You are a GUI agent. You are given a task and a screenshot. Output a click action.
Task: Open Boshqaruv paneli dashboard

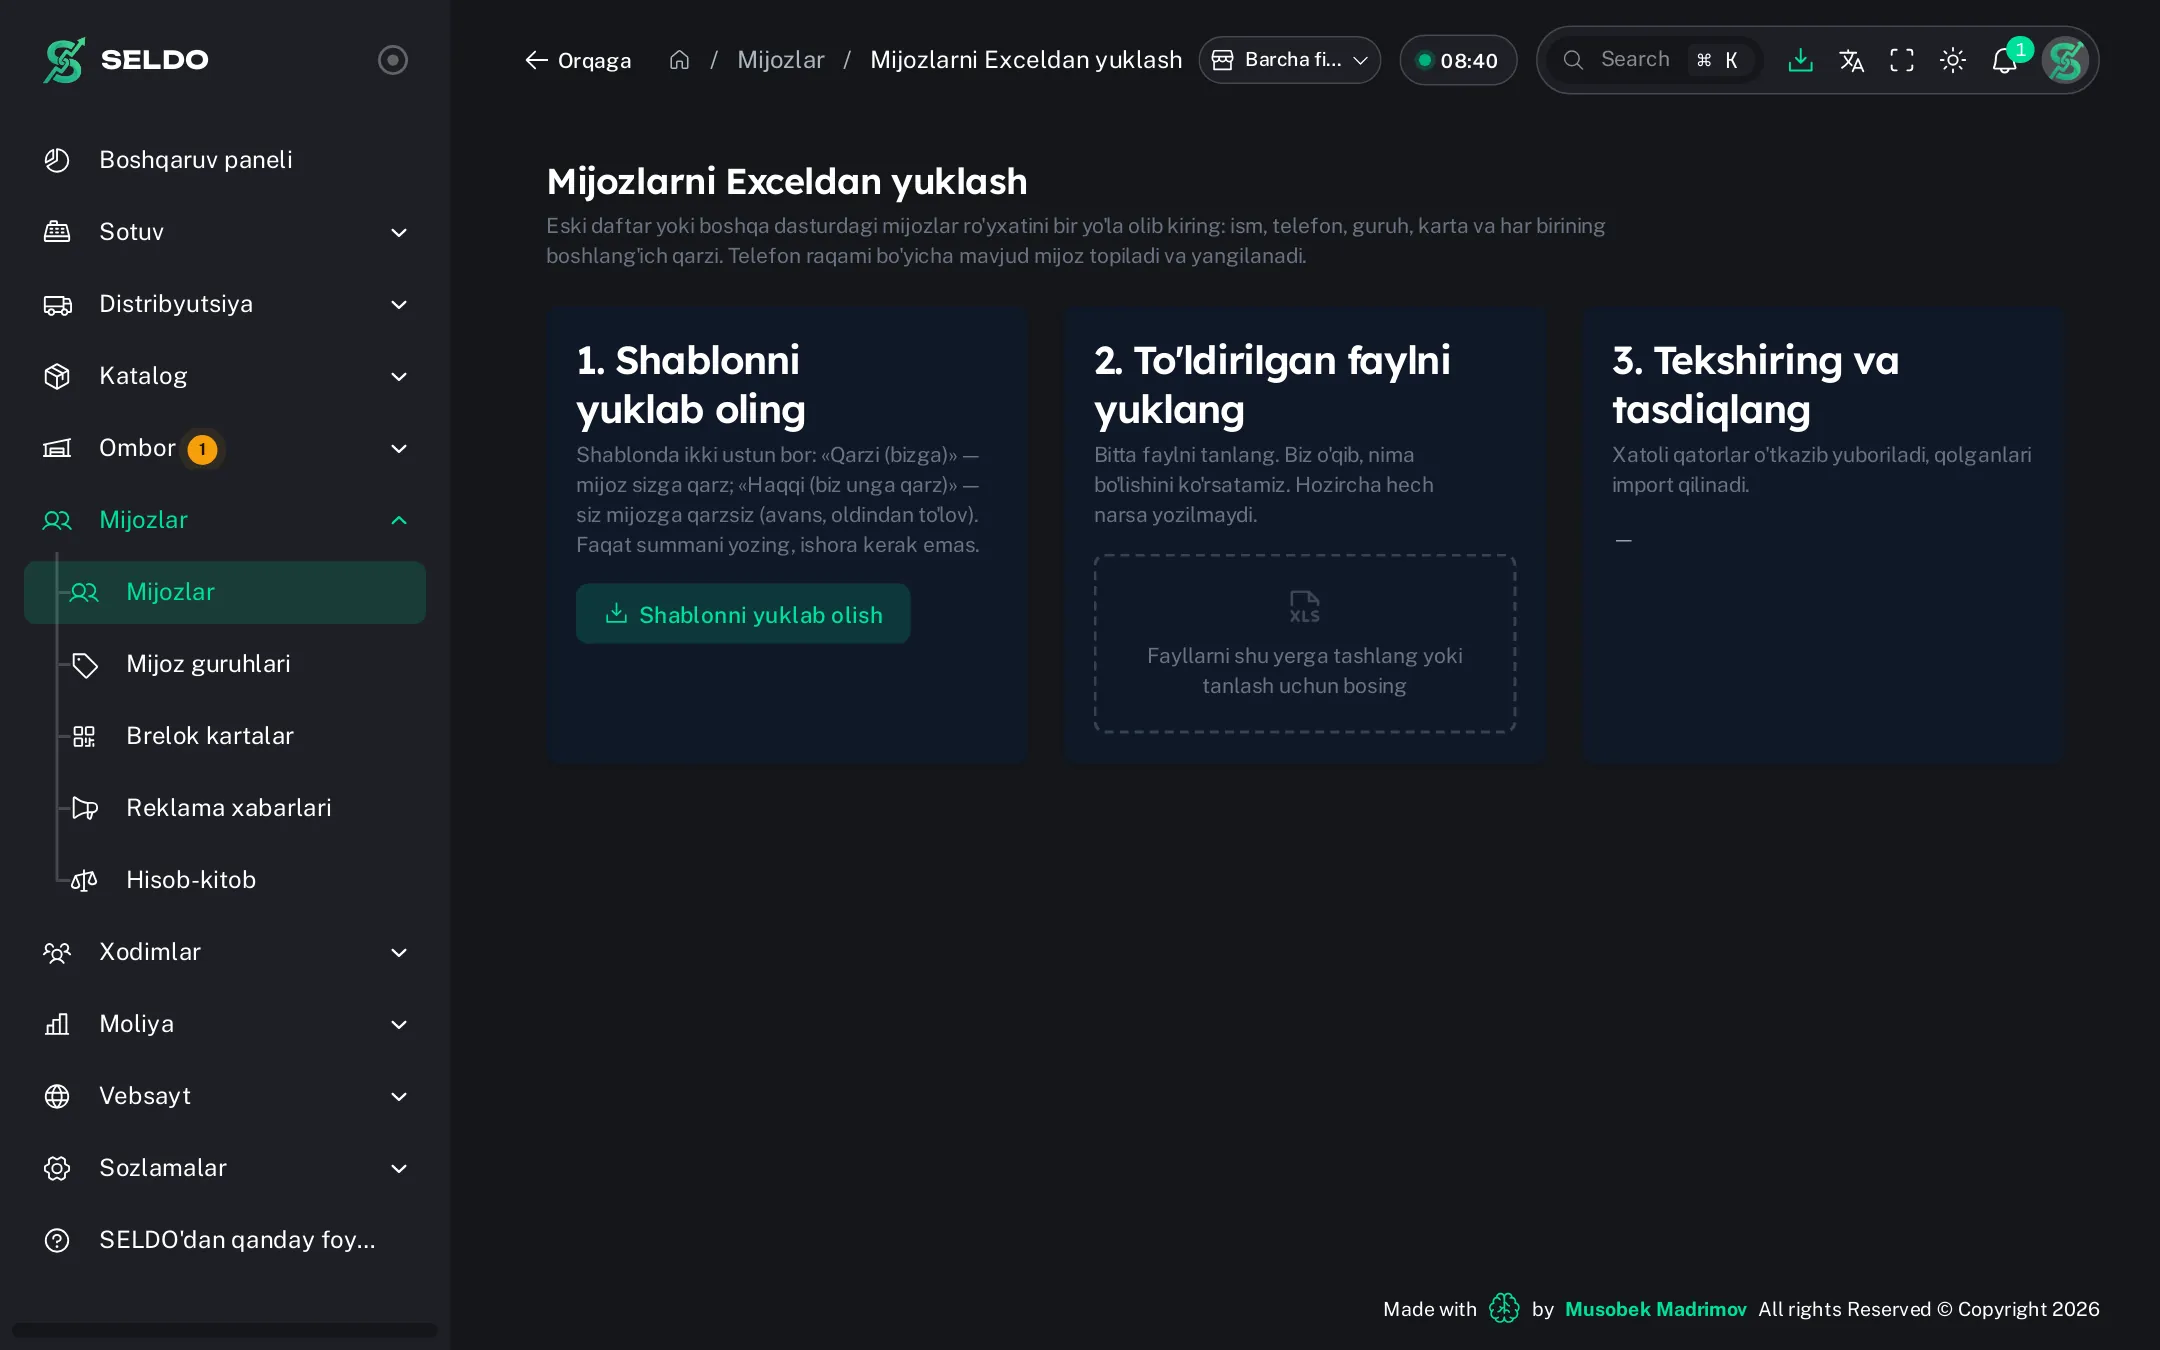(225, 160)
